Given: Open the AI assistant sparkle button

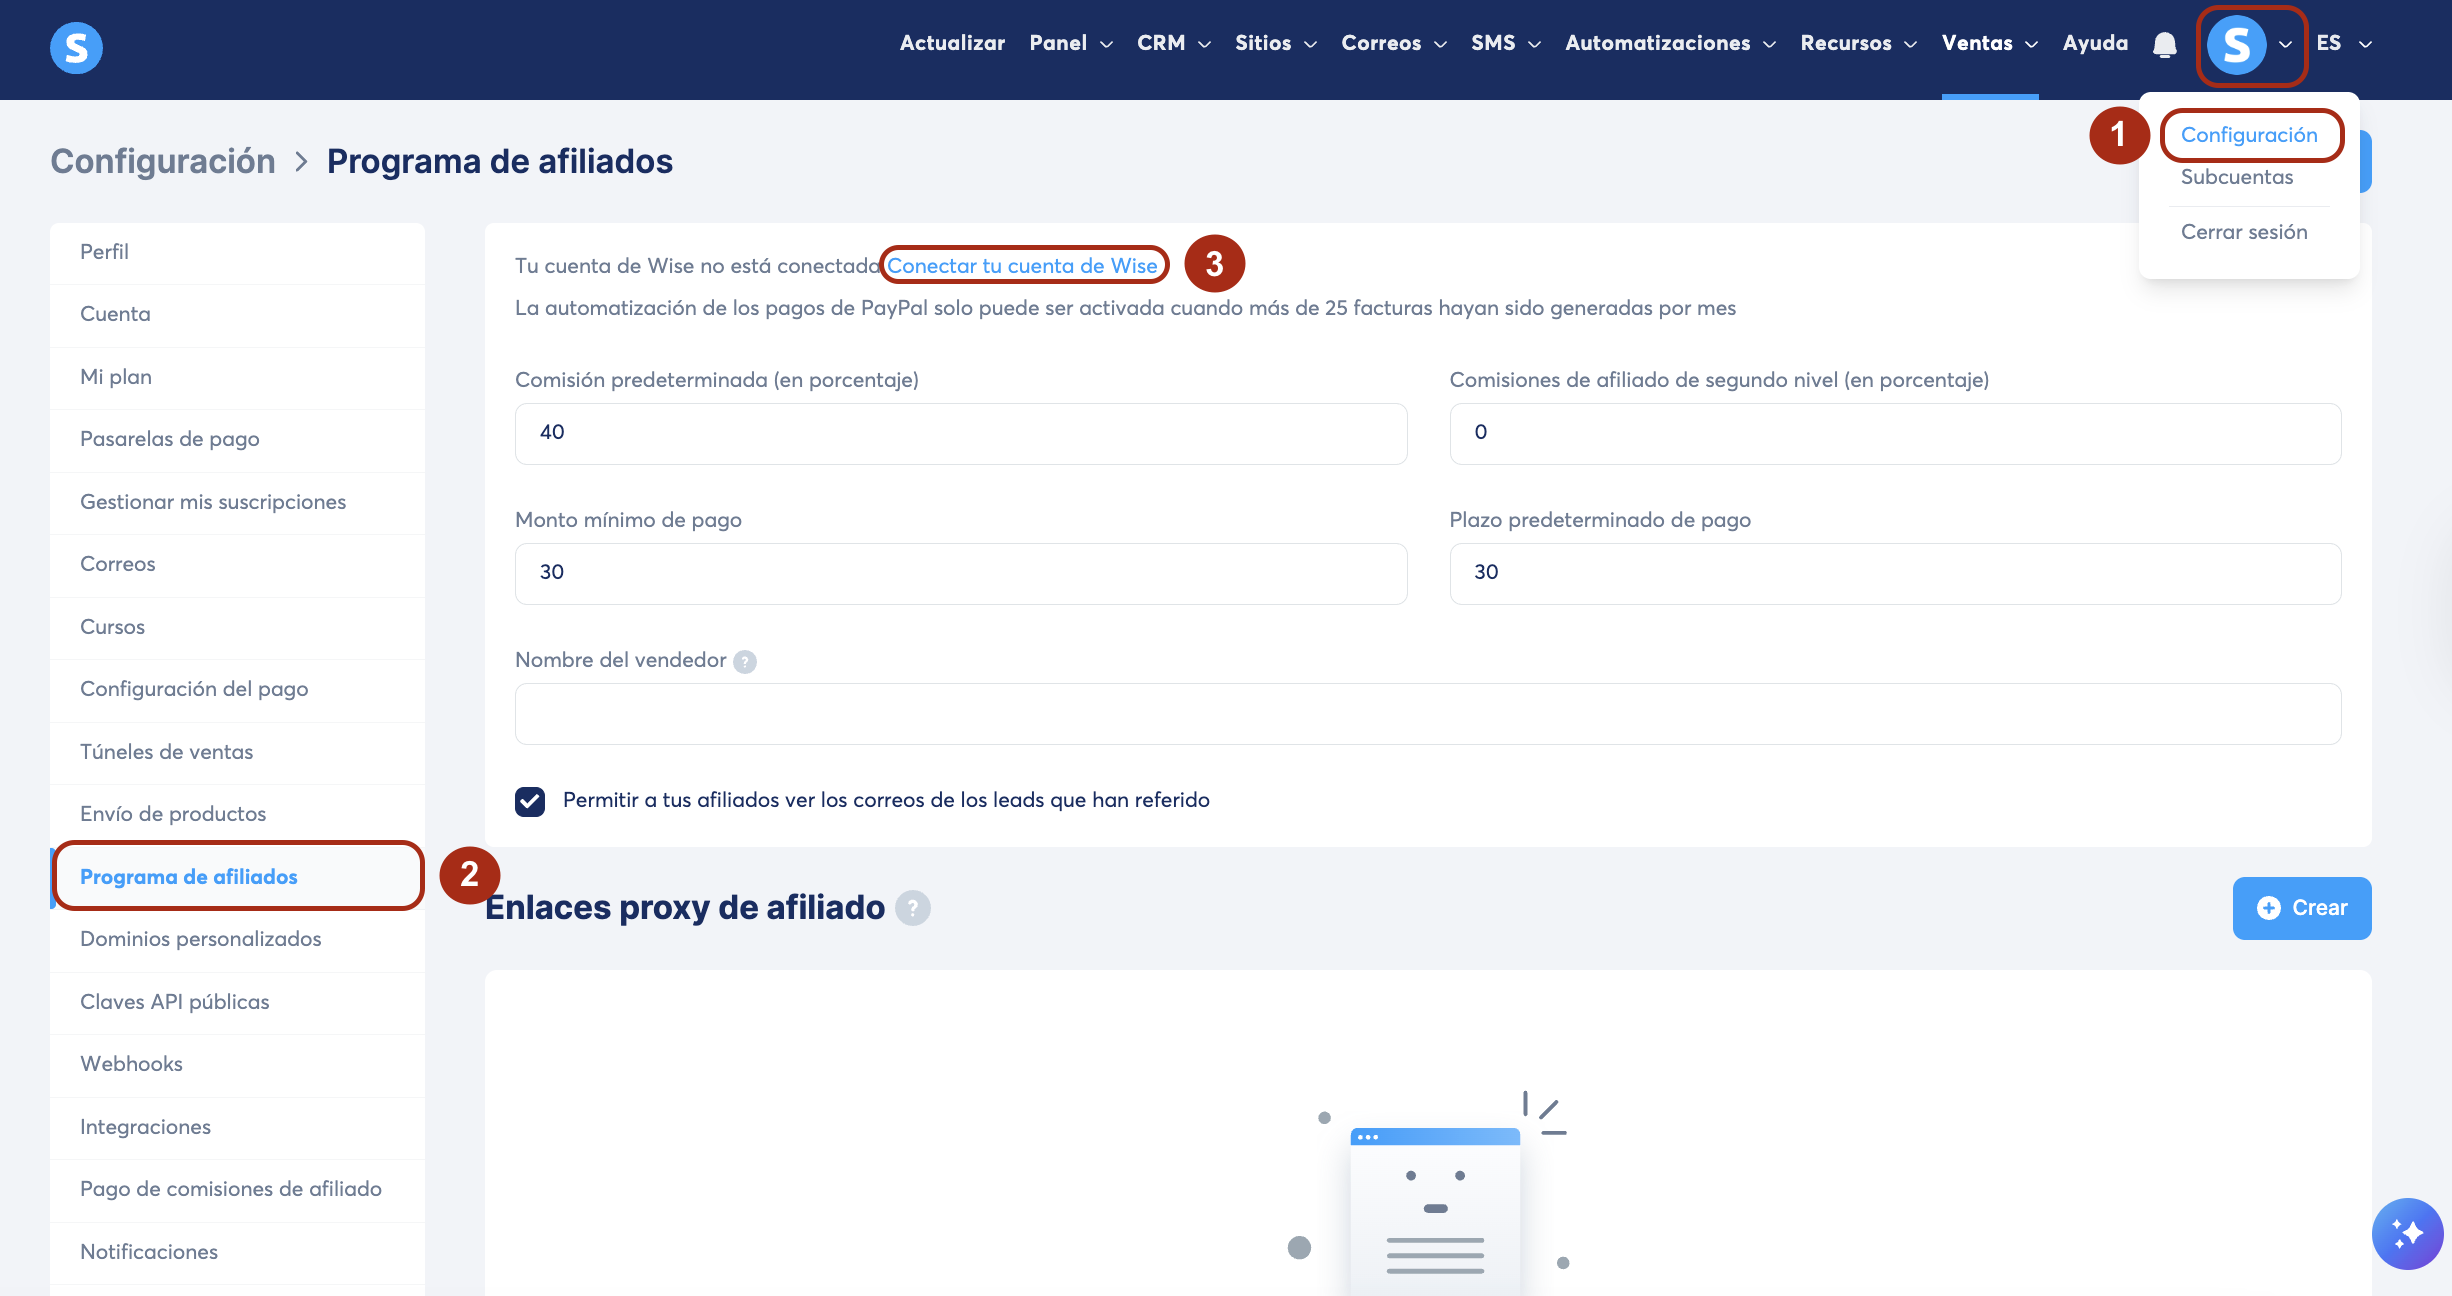Looking at the screenshot, I should click(2407, 1233).
